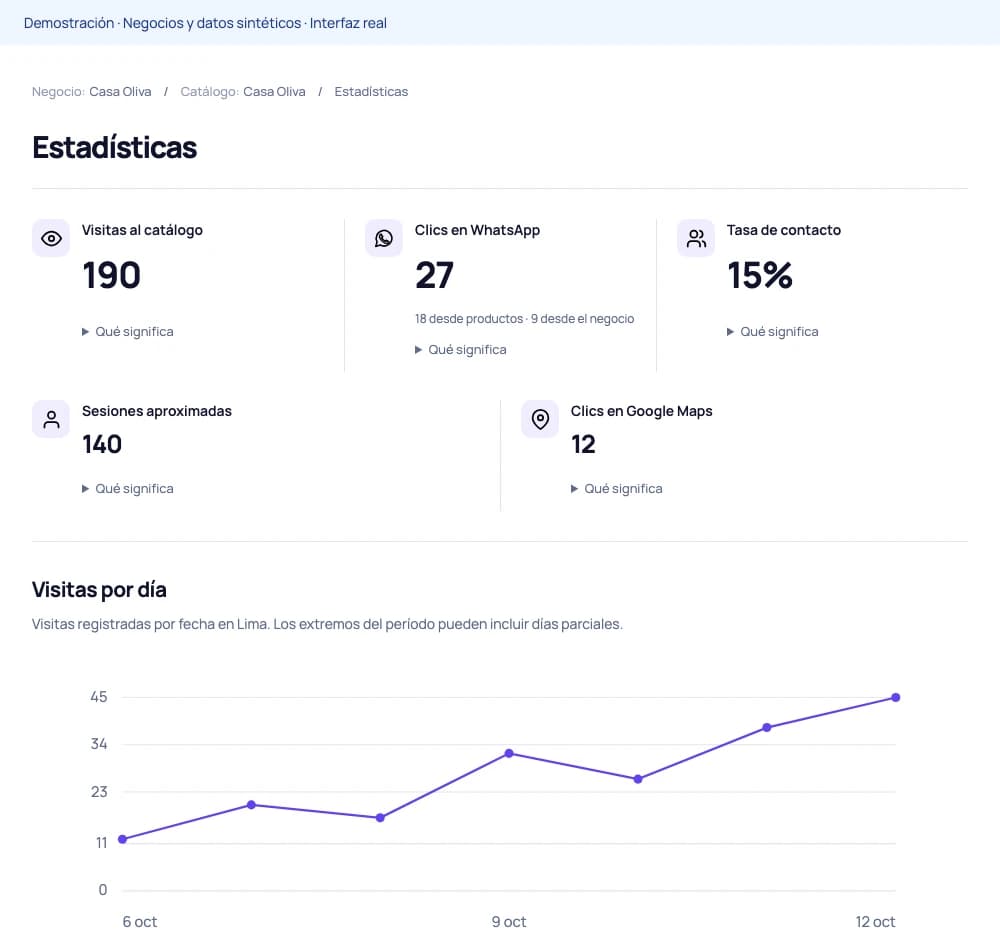Expand Qué significa under Tasa de contacto
The height and width of the screenshot is (930, 1000).
[772, 332]
